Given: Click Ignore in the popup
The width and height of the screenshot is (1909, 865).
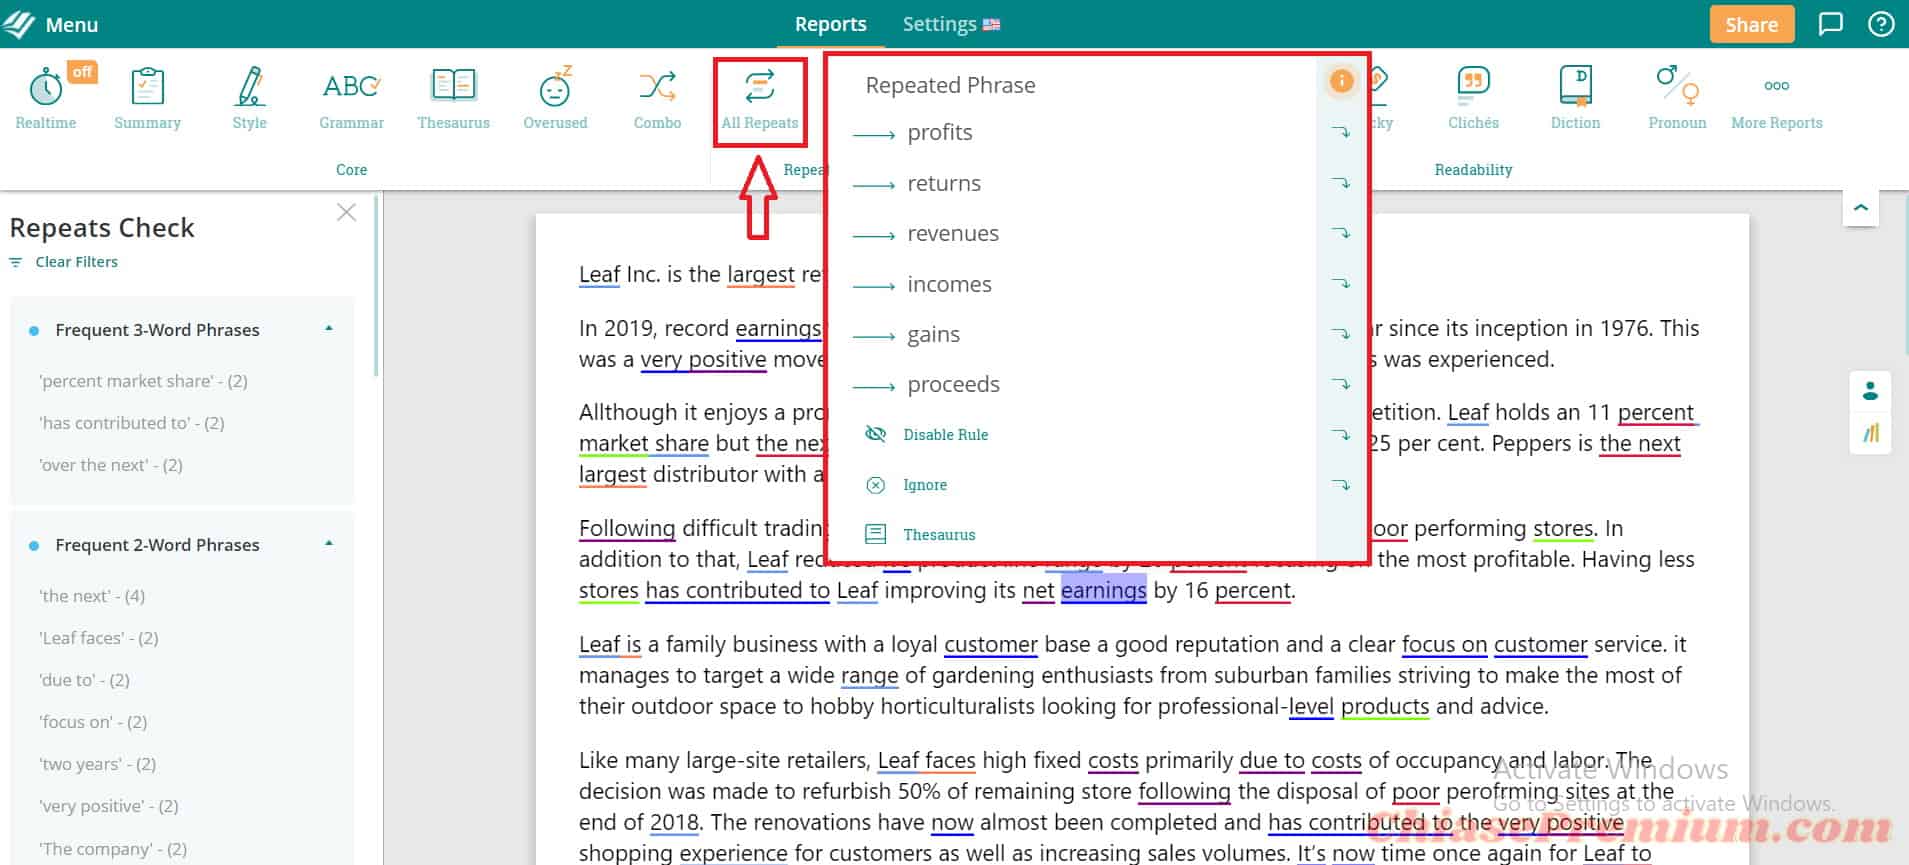Looking at the screenshot, I should tap(906, 485).
